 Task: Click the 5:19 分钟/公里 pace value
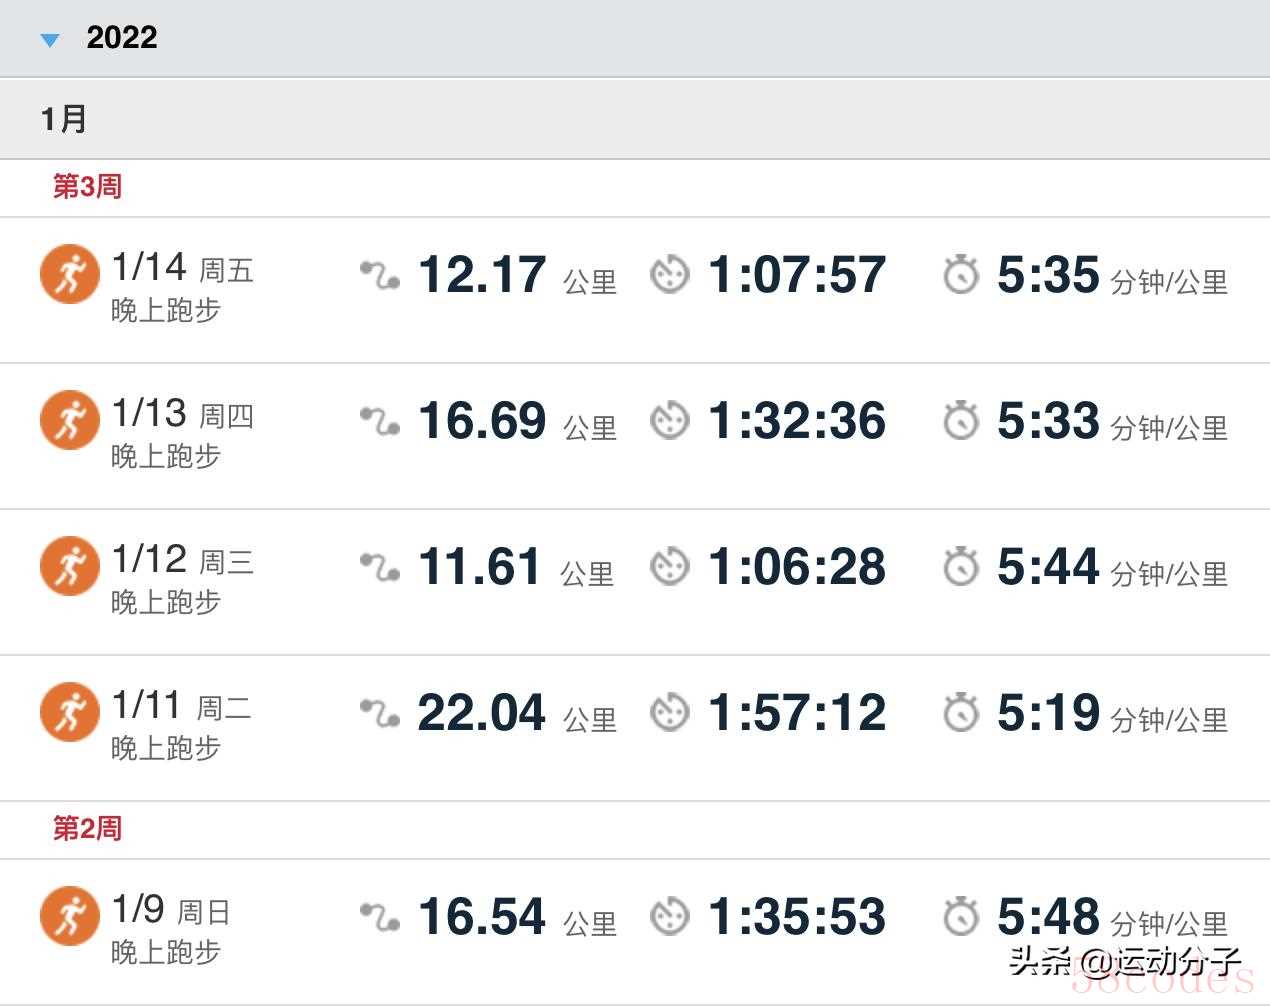click(1048, 713)
